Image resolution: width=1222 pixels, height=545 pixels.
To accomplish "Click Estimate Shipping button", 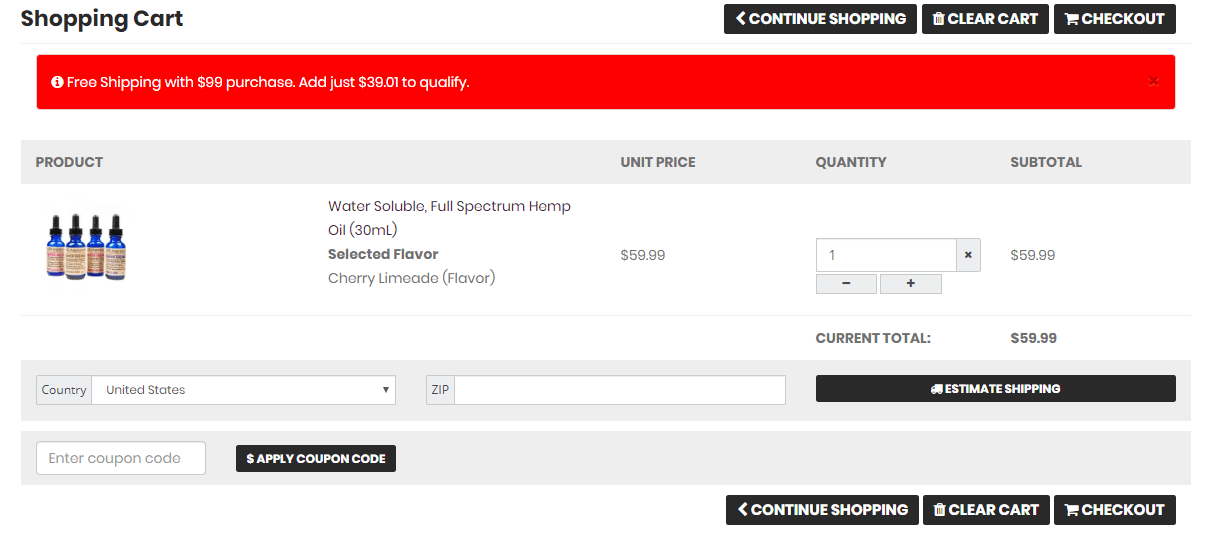I will 996,389.
